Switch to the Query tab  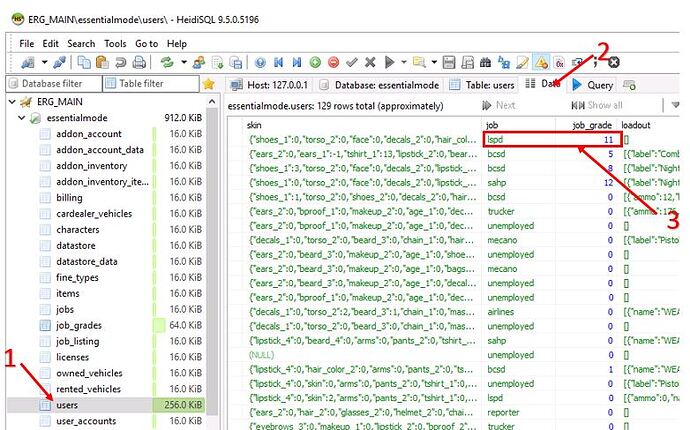(x=593, y=85)
